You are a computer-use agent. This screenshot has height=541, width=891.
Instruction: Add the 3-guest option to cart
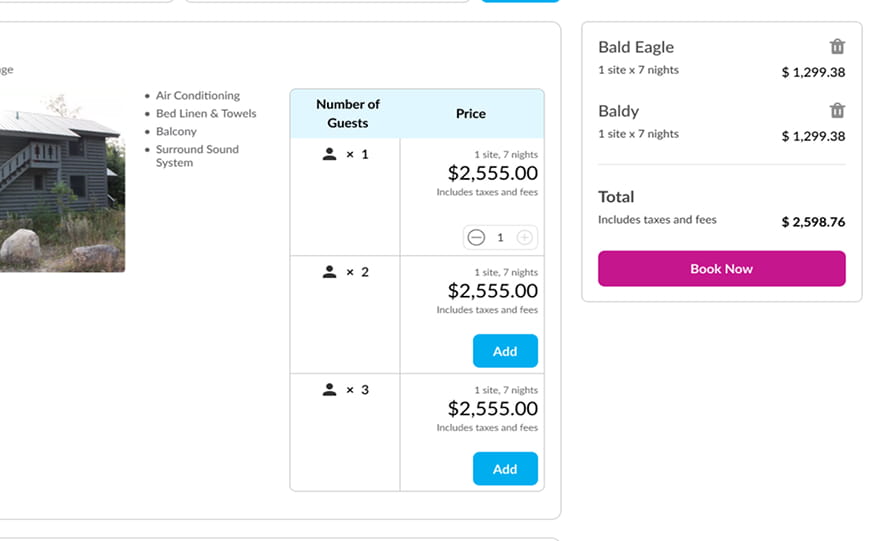[x=505, y=469]
